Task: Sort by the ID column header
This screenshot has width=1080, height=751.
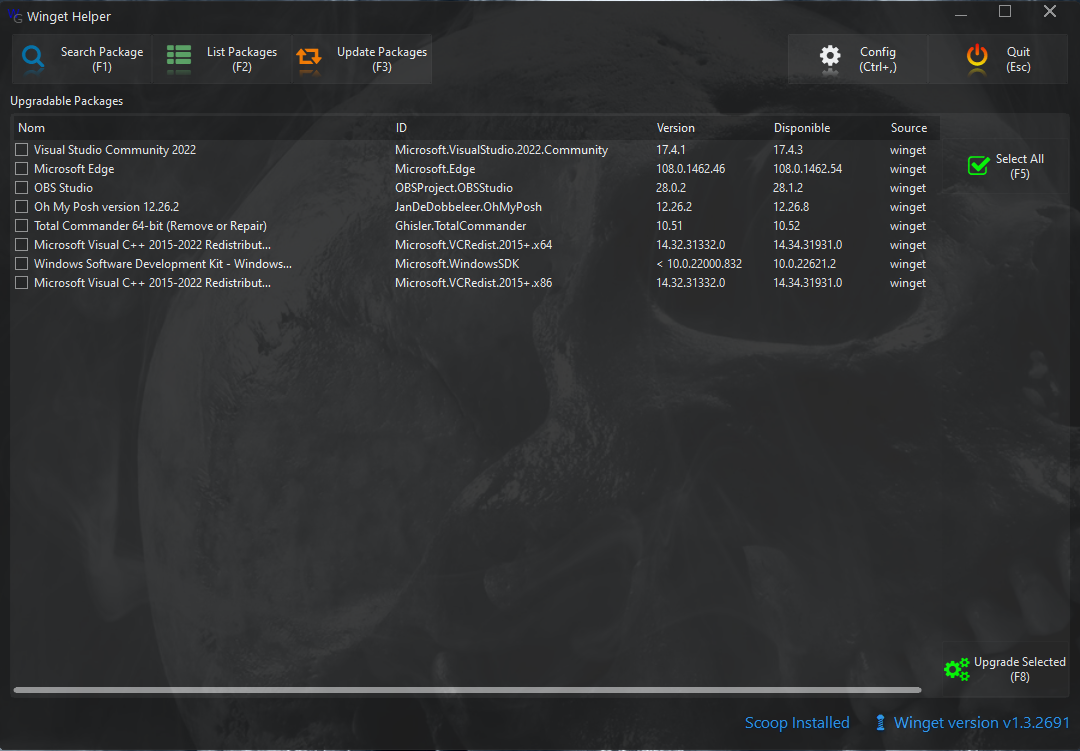Action: coord(402,128)
